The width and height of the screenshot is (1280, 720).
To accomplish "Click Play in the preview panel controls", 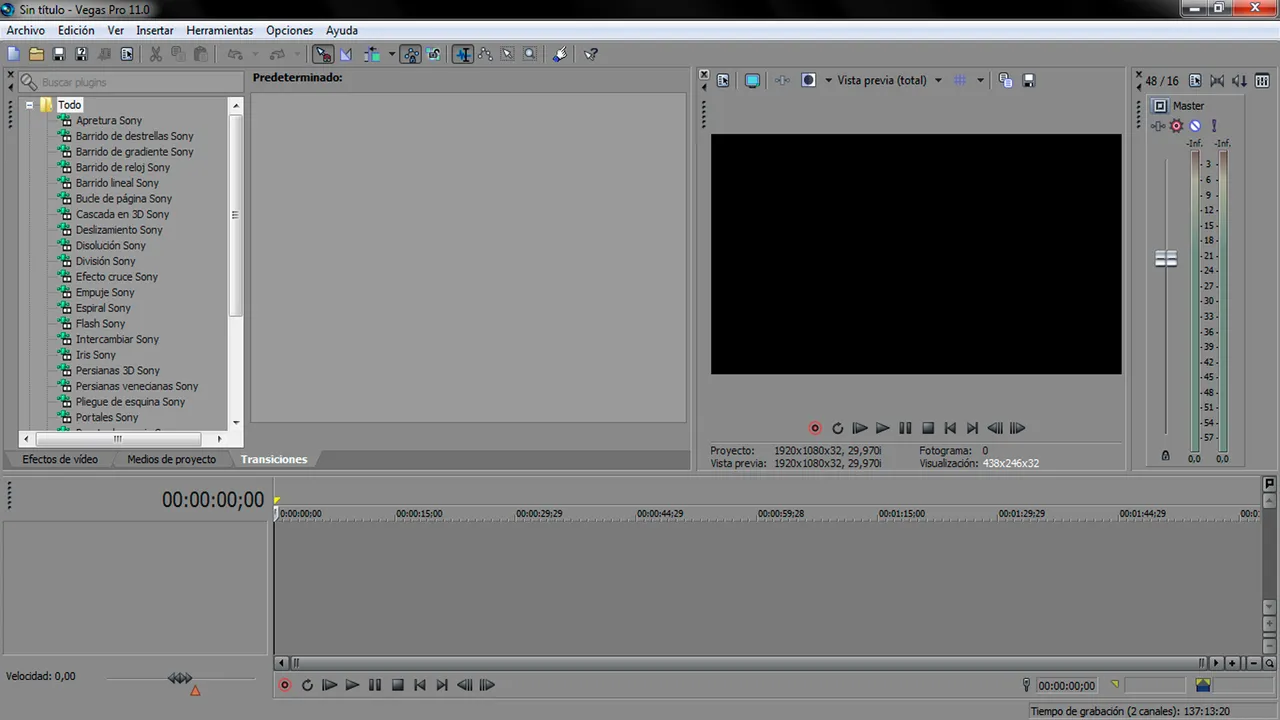I will point(882,428).
